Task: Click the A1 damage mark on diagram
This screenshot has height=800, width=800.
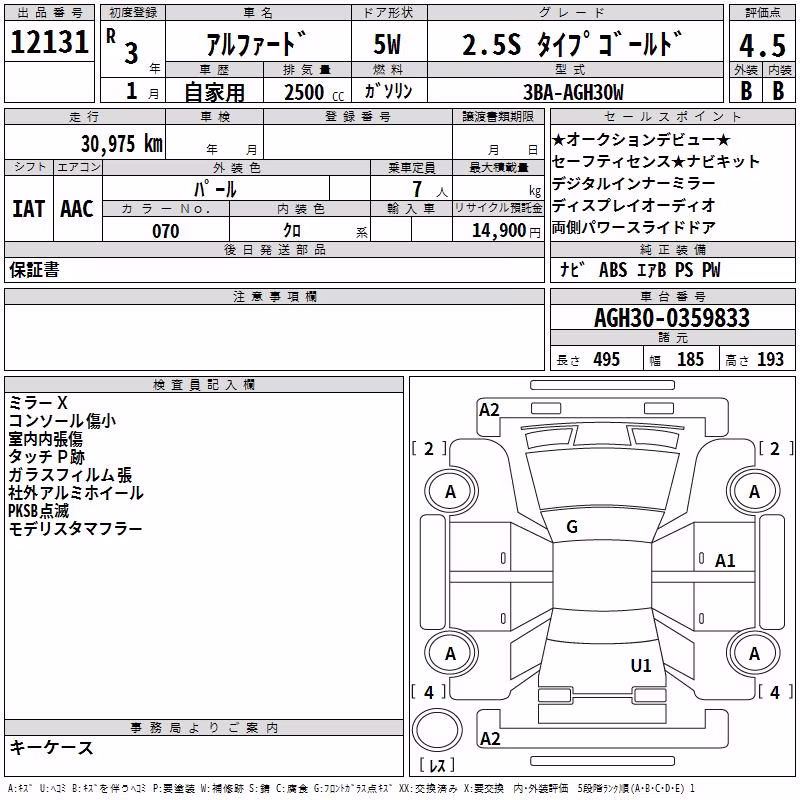Action: [725, 561]
